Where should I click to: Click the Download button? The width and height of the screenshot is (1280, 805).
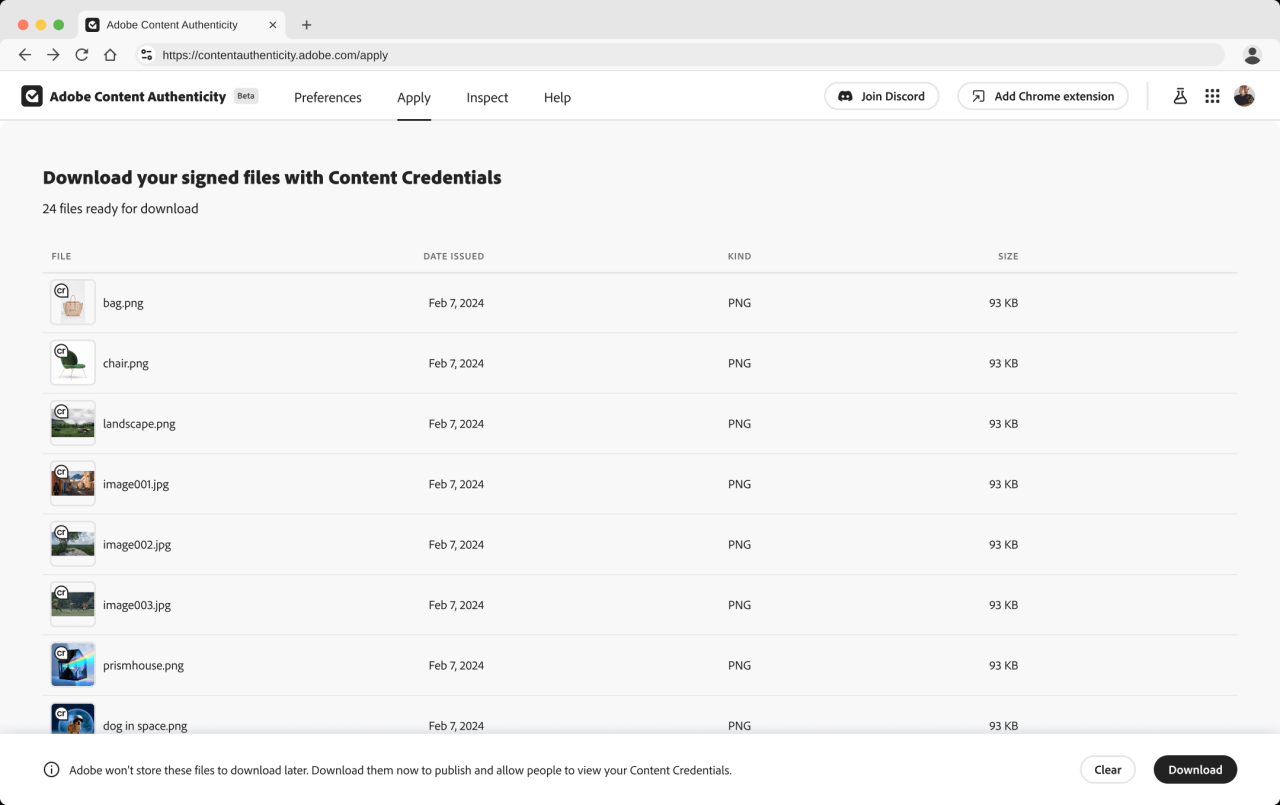coord(1195,769)
